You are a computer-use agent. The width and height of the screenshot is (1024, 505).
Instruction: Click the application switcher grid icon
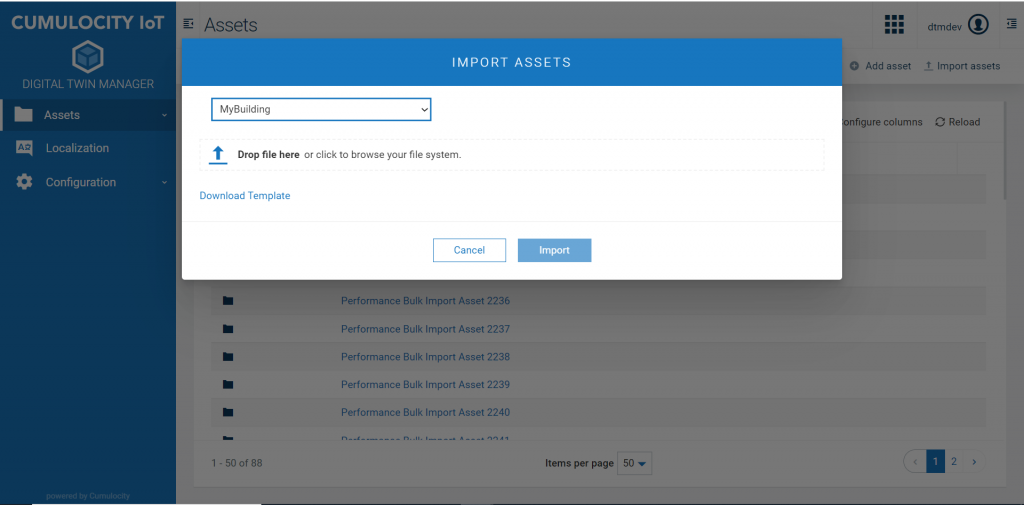pyautogui.click(x=894, y=25)
